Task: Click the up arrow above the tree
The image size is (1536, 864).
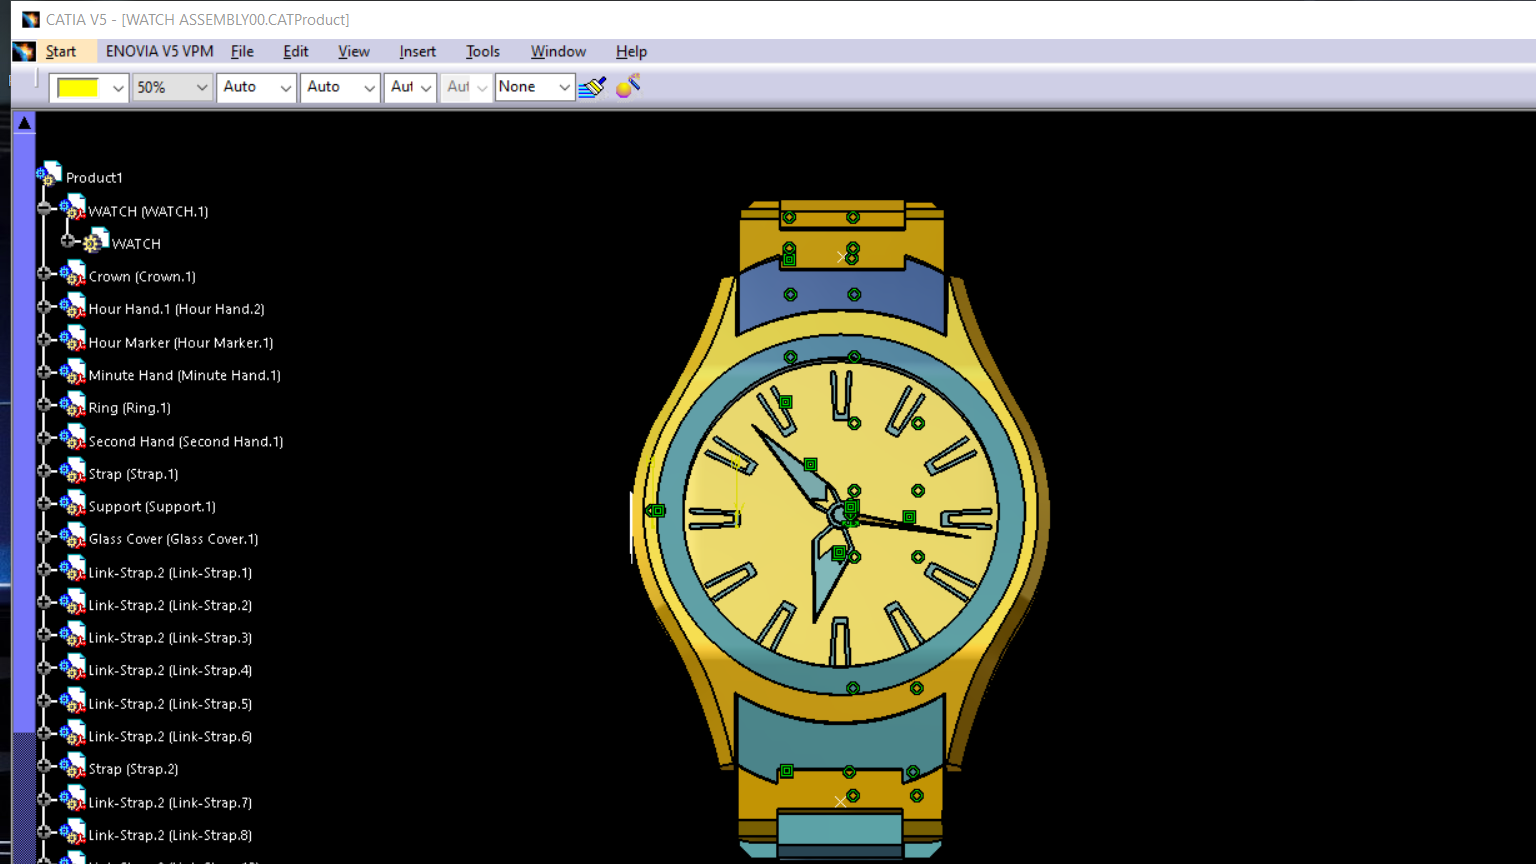Action: pos(24,123)
